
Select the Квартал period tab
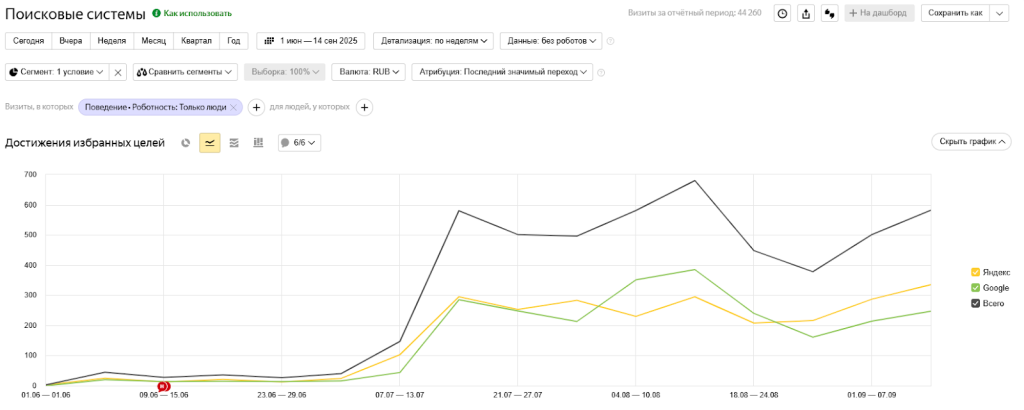196,41
